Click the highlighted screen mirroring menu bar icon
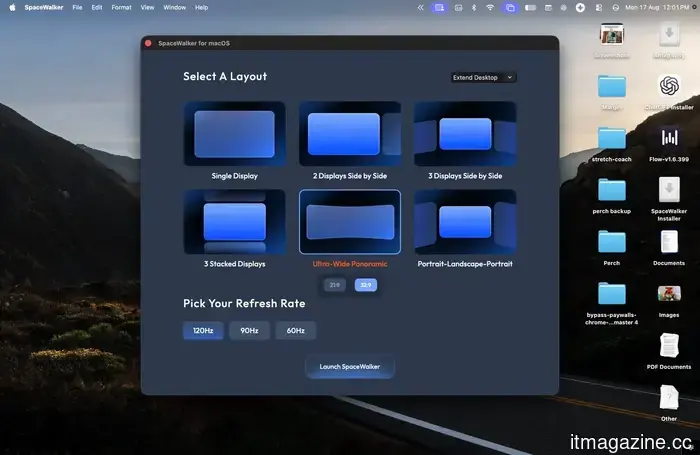 point(510,7)
